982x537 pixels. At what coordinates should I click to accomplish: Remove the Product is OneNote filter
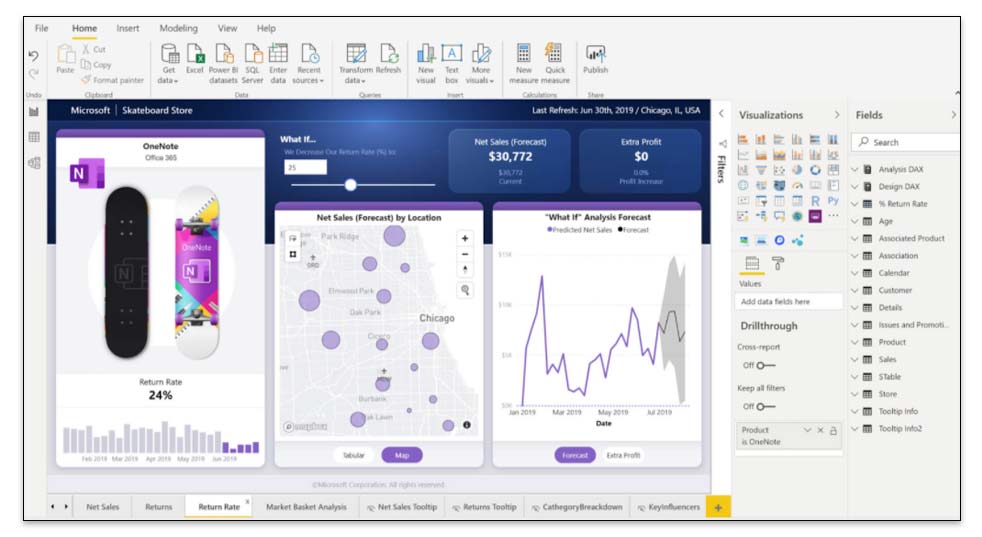coord(820,430)
